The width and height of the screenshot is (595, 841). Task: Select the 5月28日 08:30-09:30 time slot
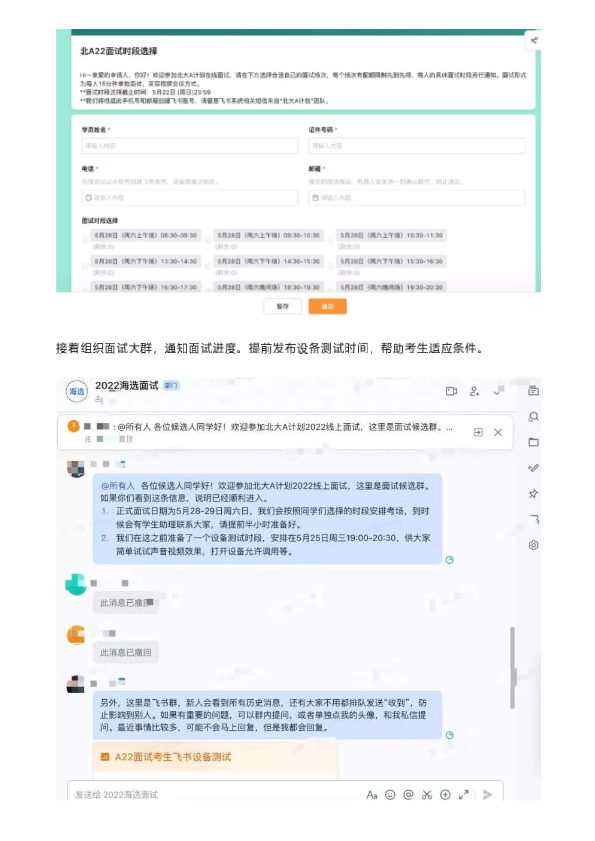coord(141,235)
